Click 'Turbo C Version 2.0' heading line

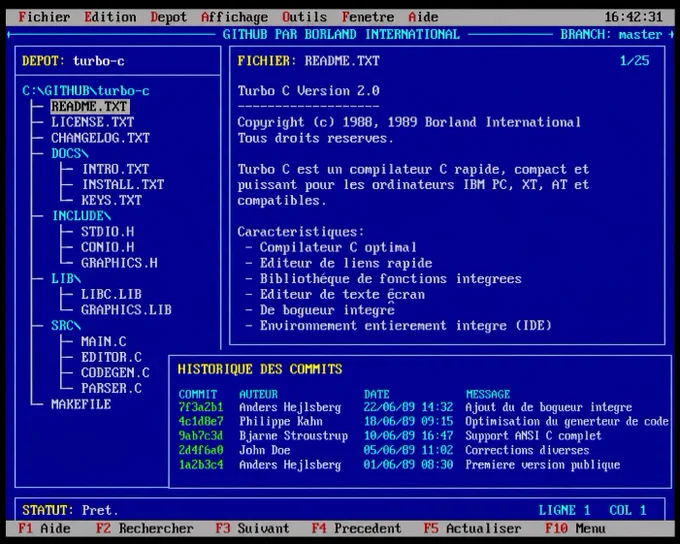point(308,91)
